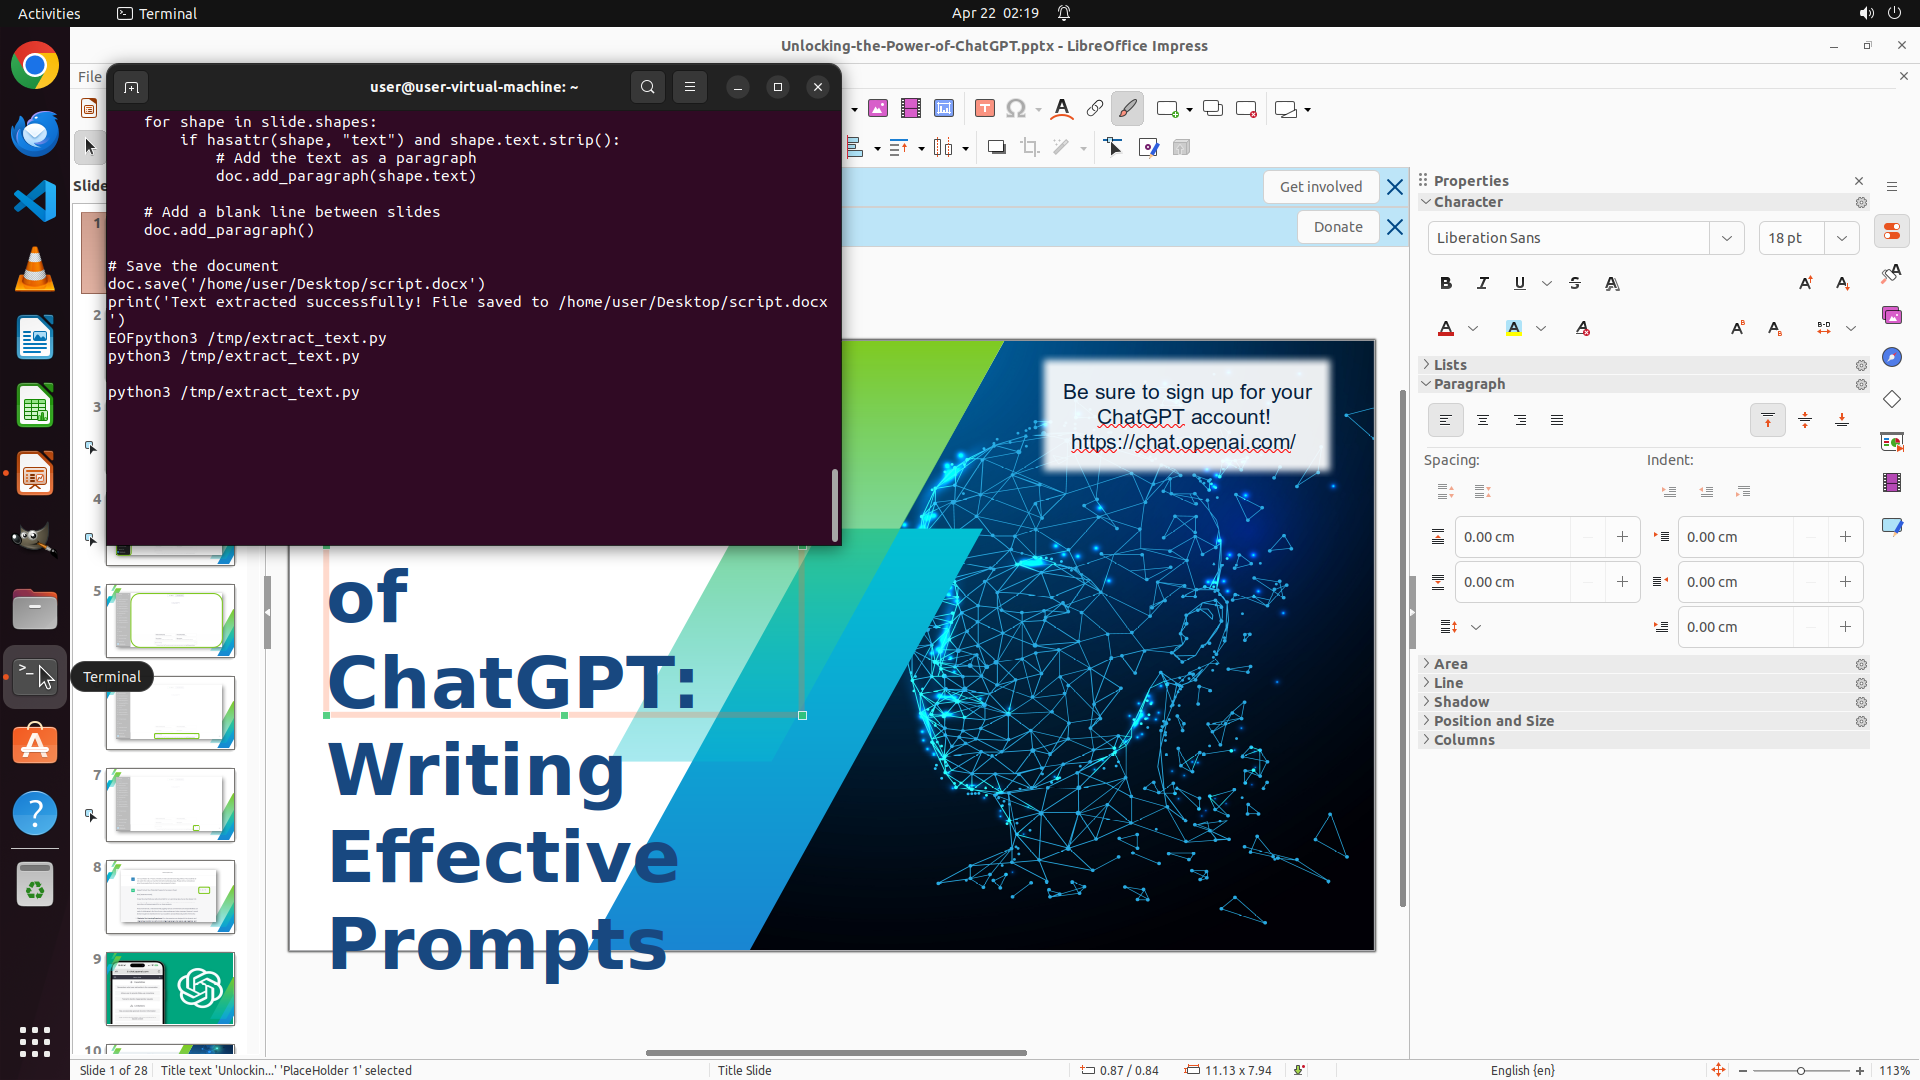
Task: Expand the Position and Size section
Action: (1493, 721)
